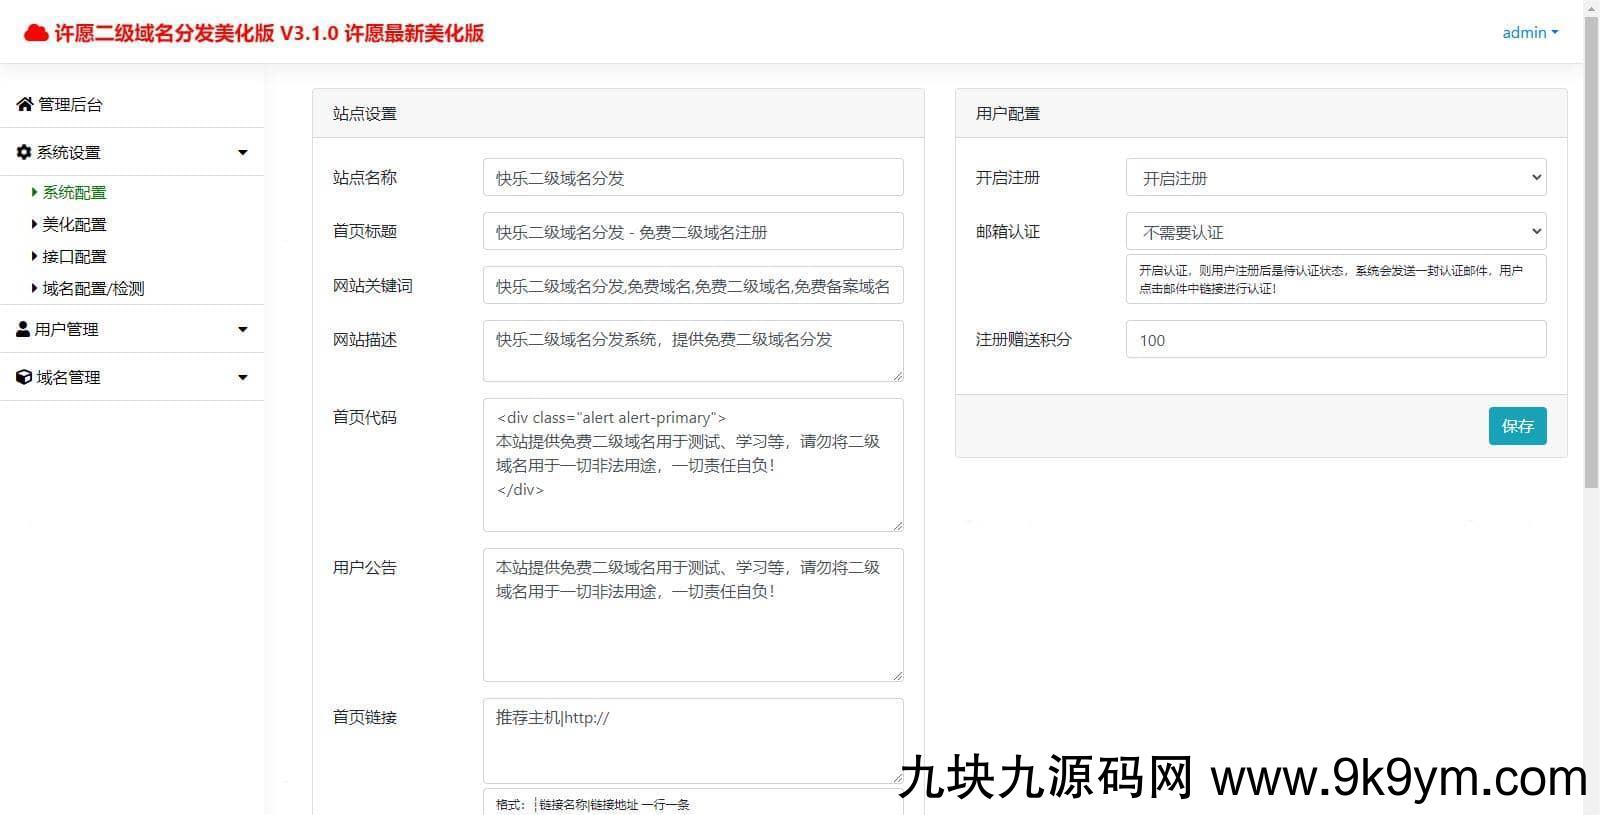Click the site title 许愿二级域名分发美化版 link
Viewport: 1600px width, 815px height.
(x=254, y=33)
